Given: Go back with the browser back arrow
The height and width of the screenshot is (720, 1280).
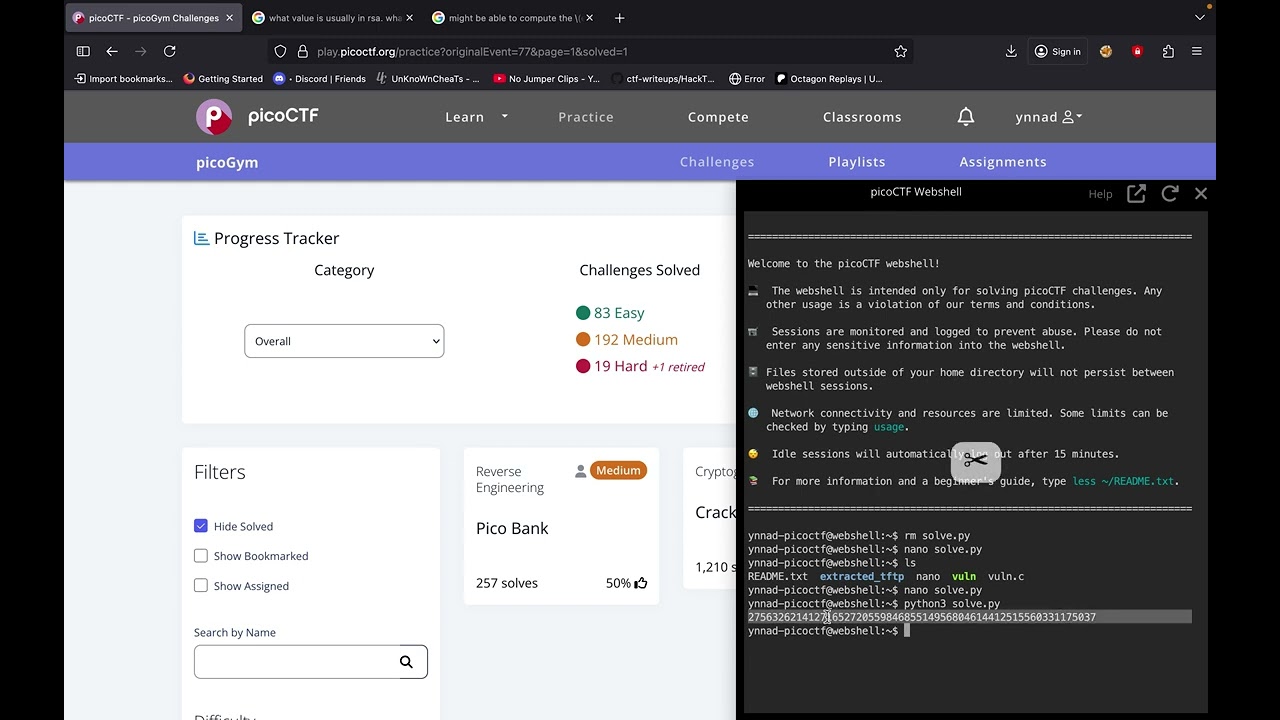Looking at the screenshot, I should tap(112, 51).
